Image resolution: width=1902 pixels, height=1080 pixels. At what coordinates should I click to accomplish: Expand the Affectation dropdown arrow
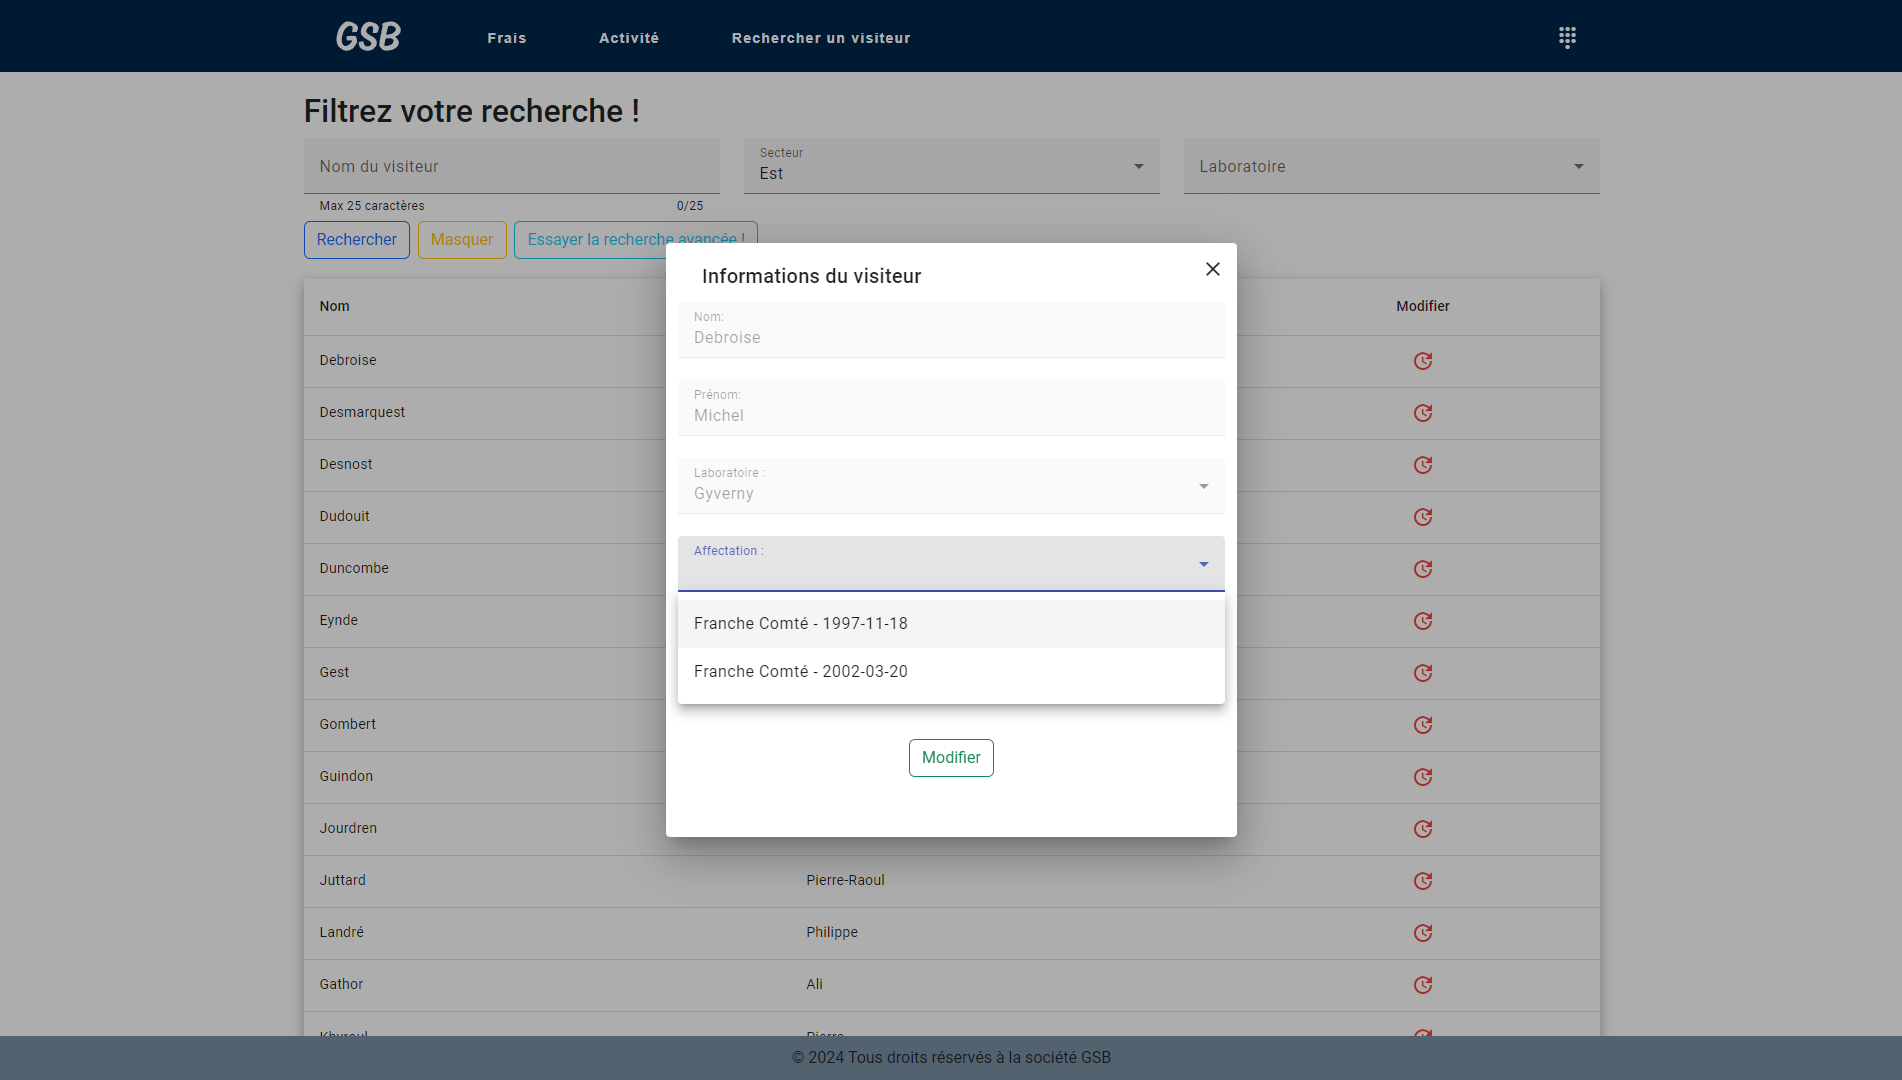tap(1203, 565)
